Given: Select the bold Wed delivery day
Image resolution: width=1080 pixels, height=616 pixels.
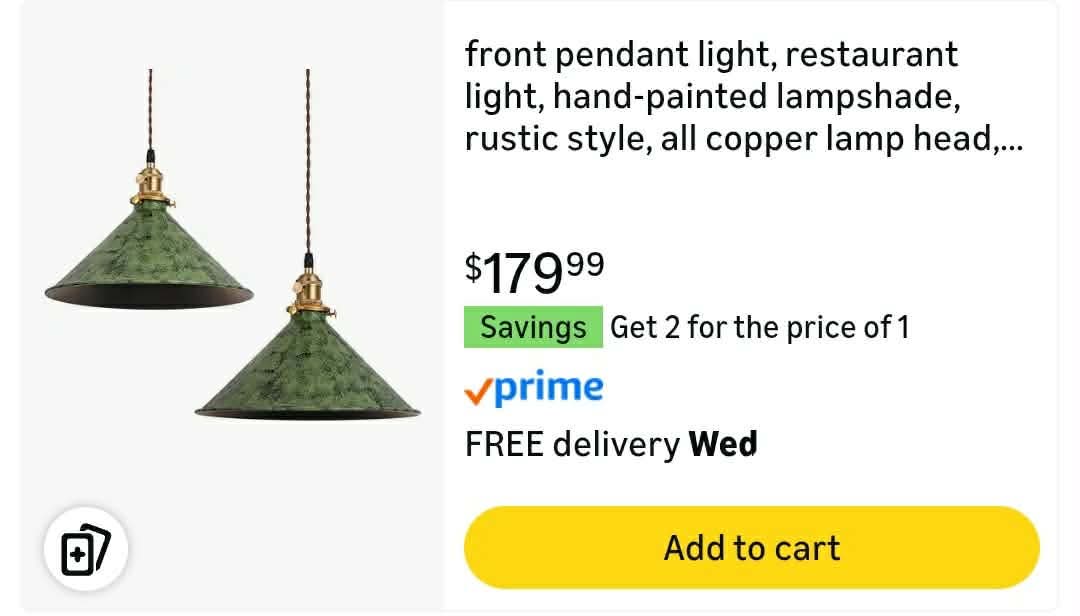Looking at the screenshot, I should click(x=723, y=444).
